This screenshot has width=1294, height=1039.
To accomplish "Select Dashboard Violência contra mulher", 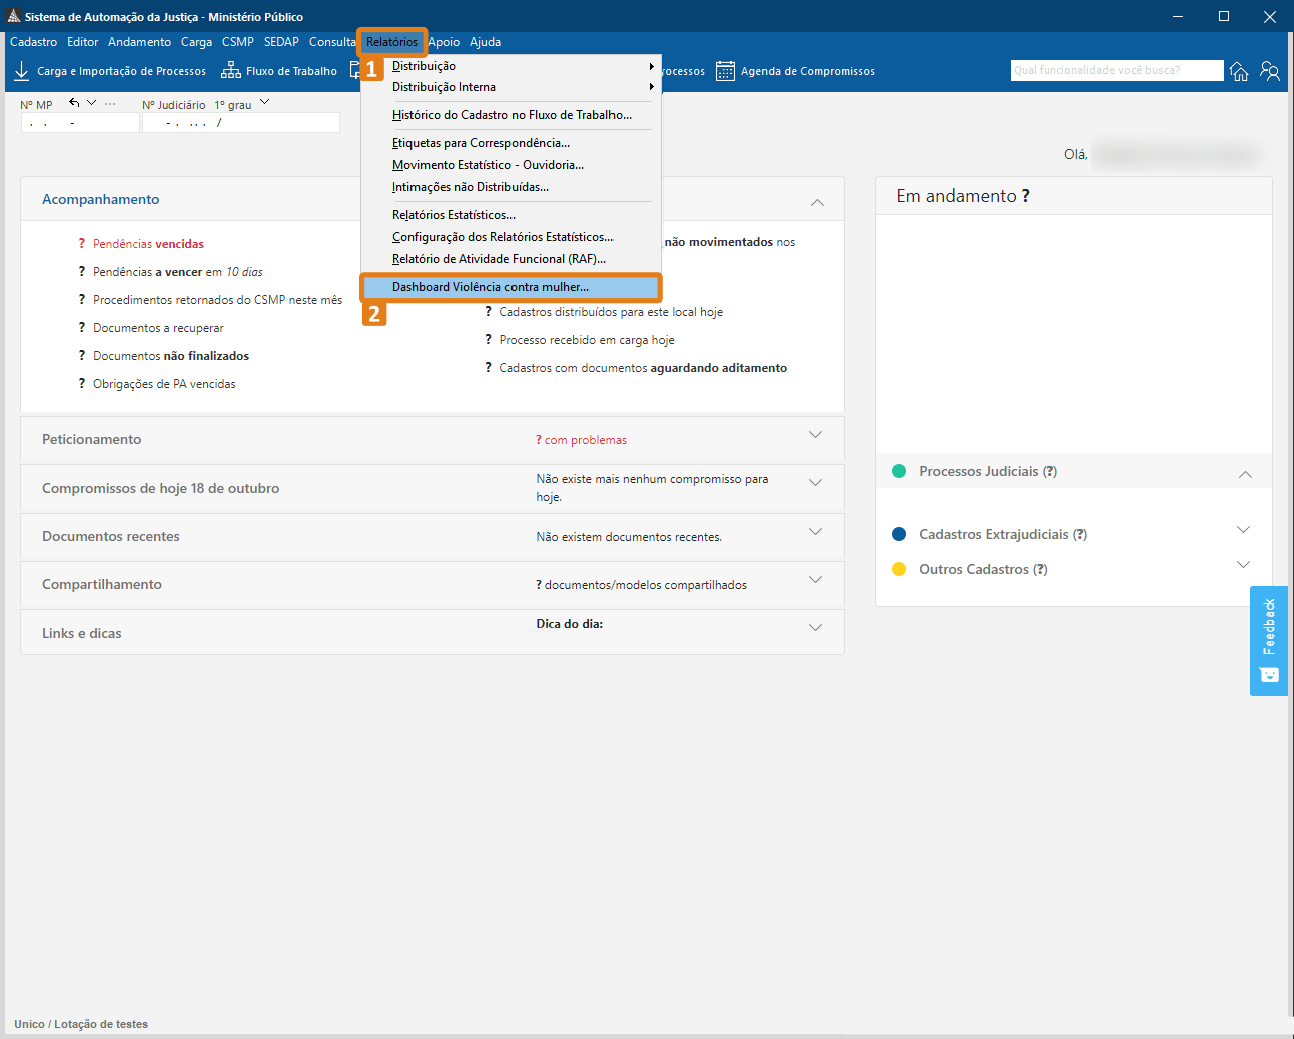I will point(510,287).
